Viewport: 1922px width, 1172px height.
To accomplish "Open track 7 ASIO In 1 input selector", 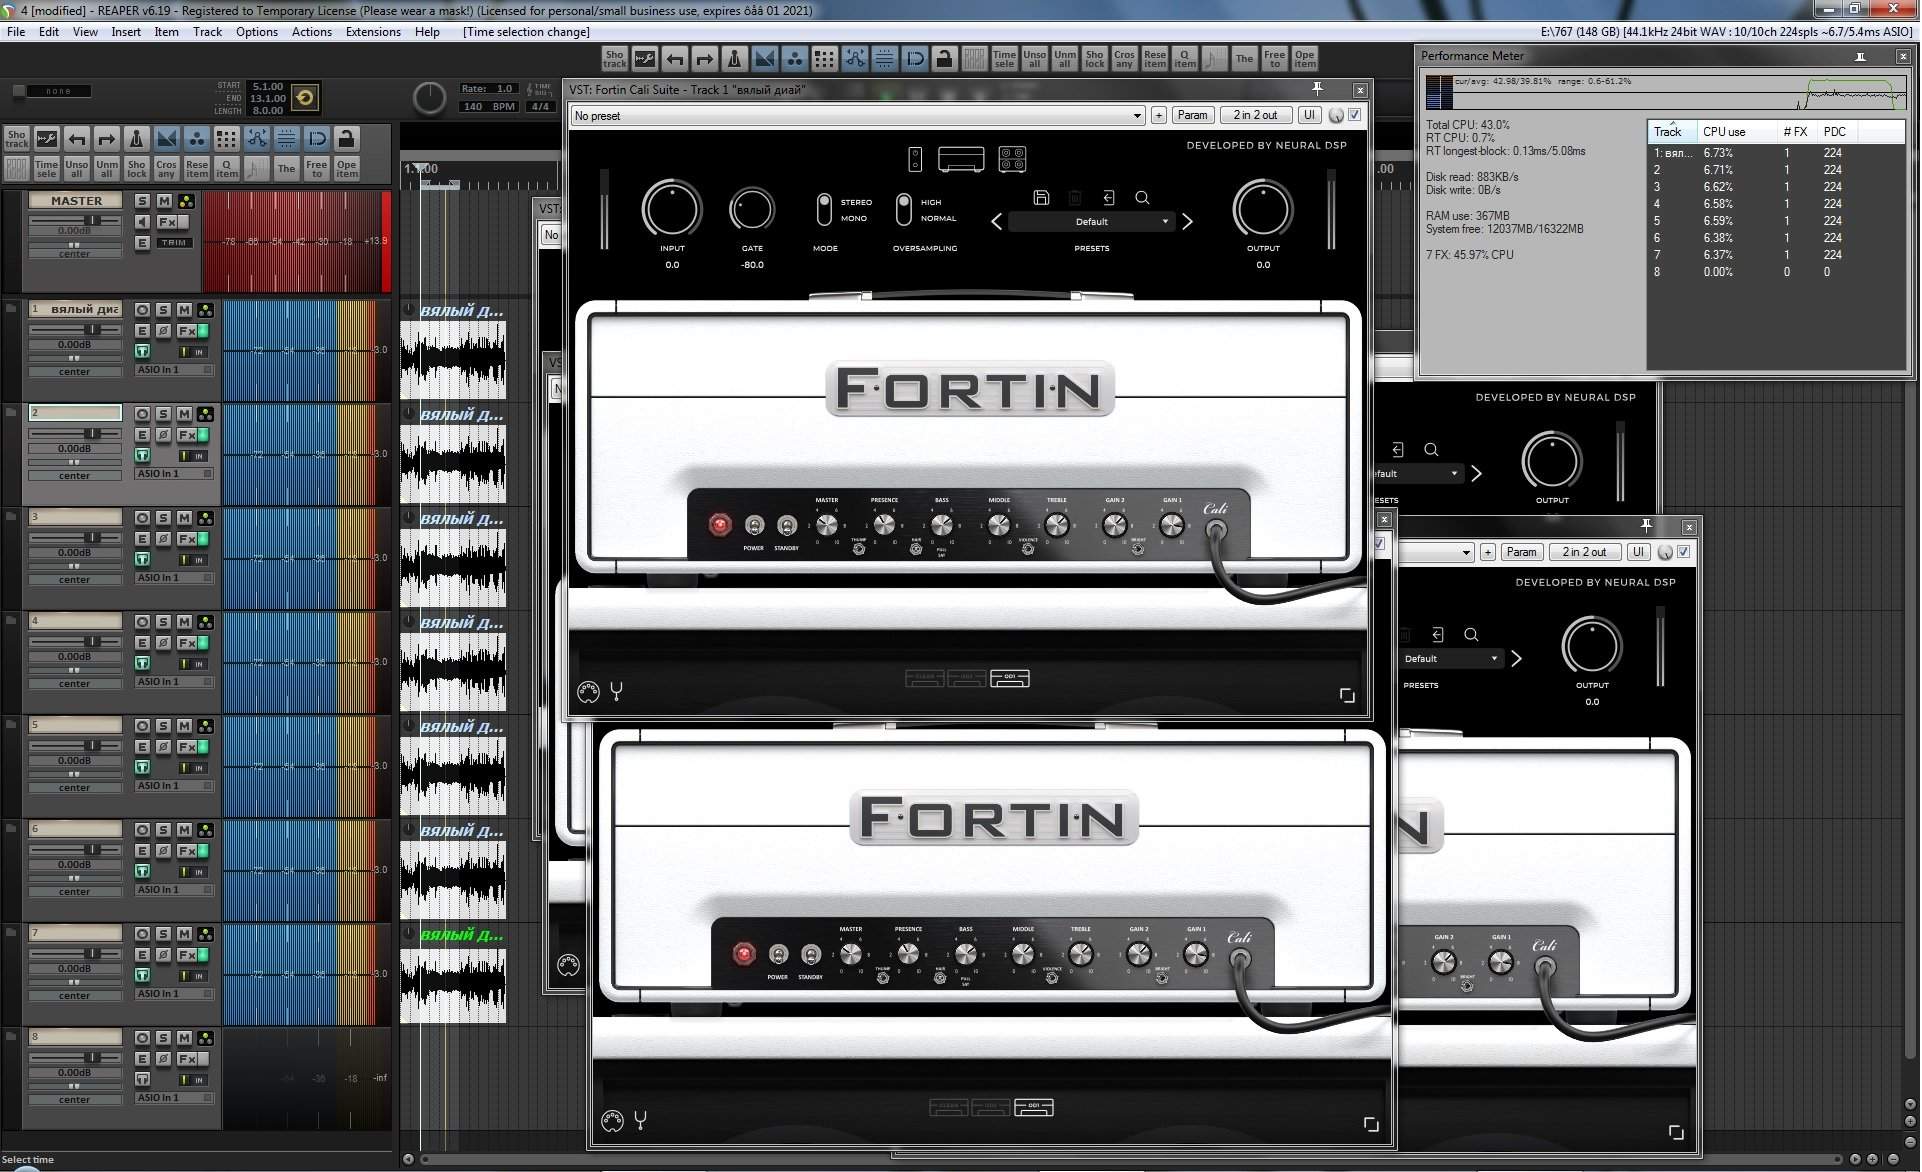I will (174, 994).
